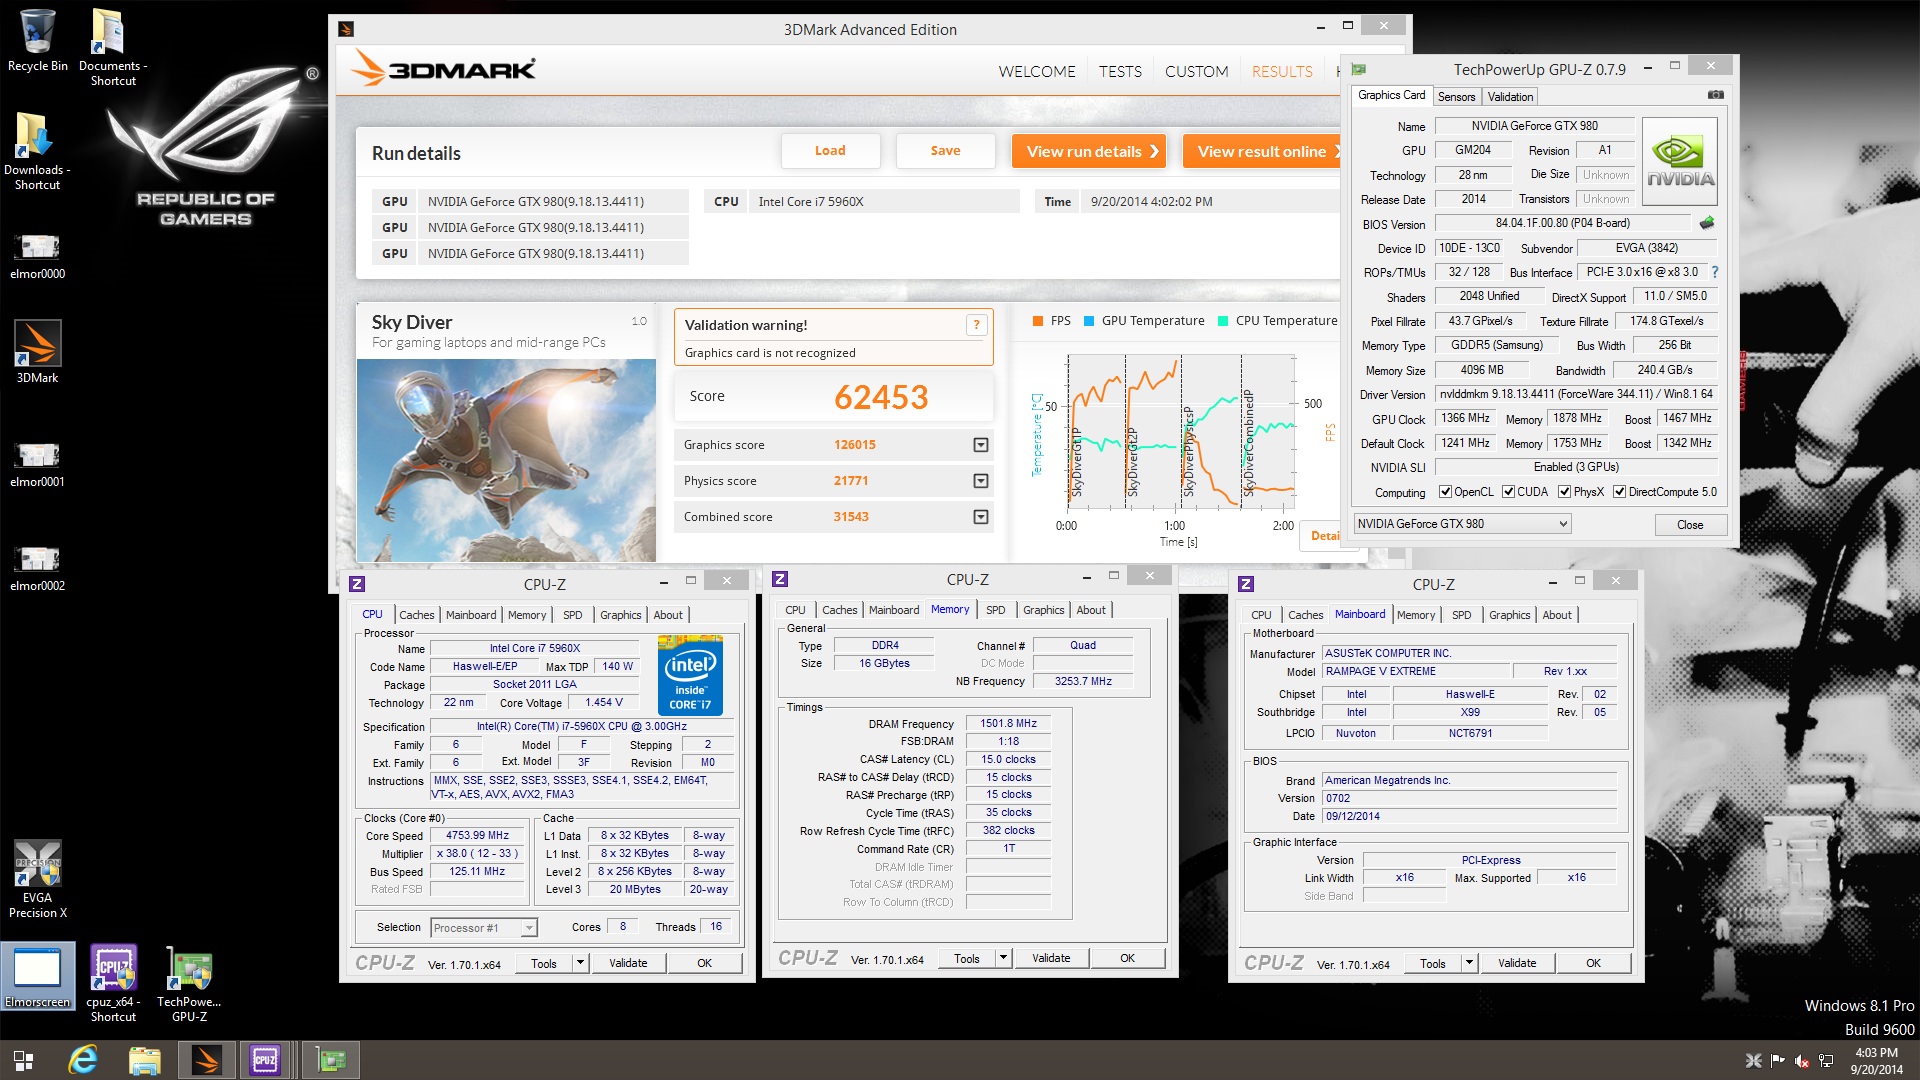The image size is (1920, 1080).
Task: Open Caches tab in left CPU-Z window
Action: click(417, 615)
